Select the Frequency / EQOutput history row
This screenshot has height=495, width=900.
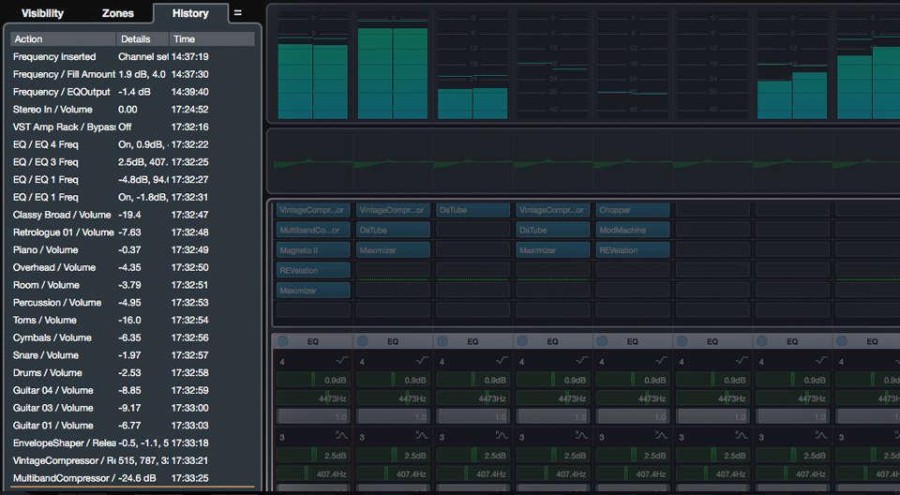133,92
